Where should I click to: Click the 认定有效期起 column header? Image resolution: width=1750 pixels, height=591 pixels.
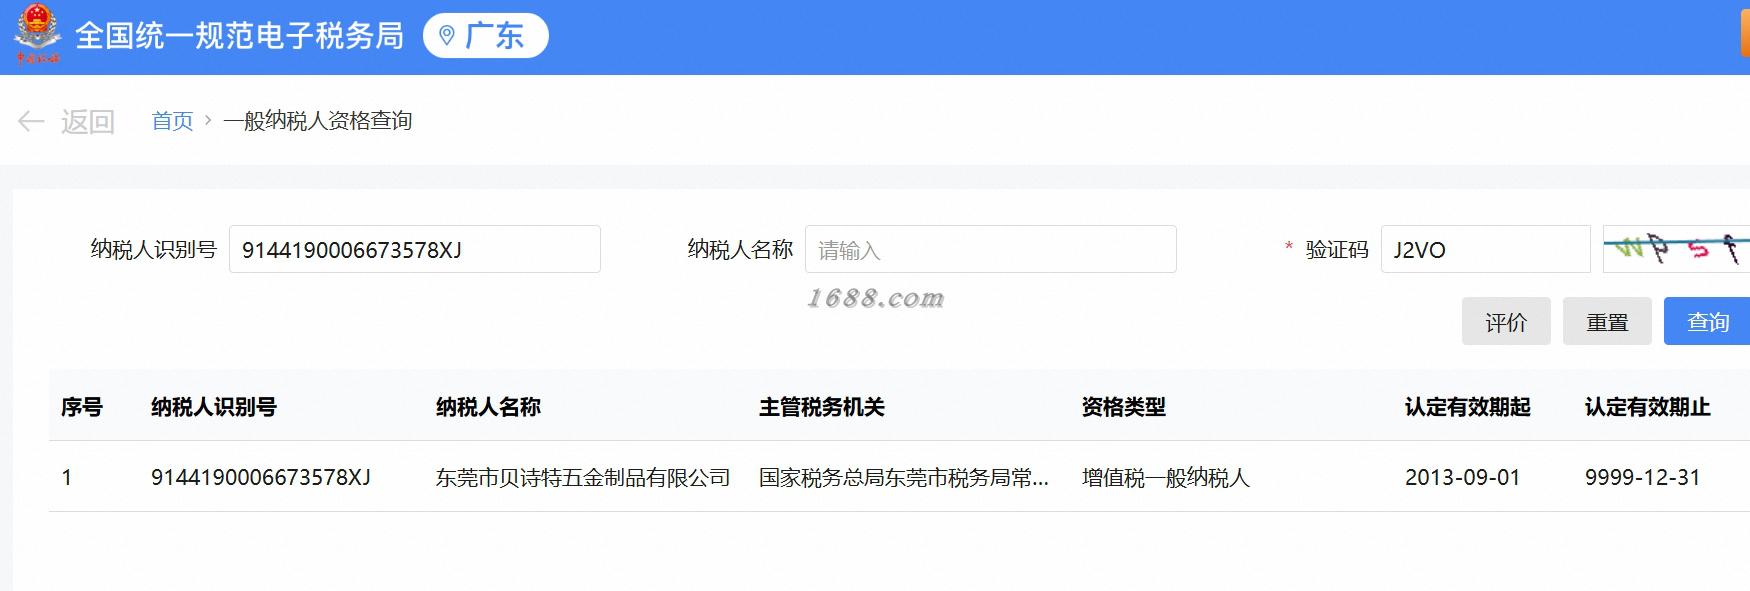(1468, 407)
